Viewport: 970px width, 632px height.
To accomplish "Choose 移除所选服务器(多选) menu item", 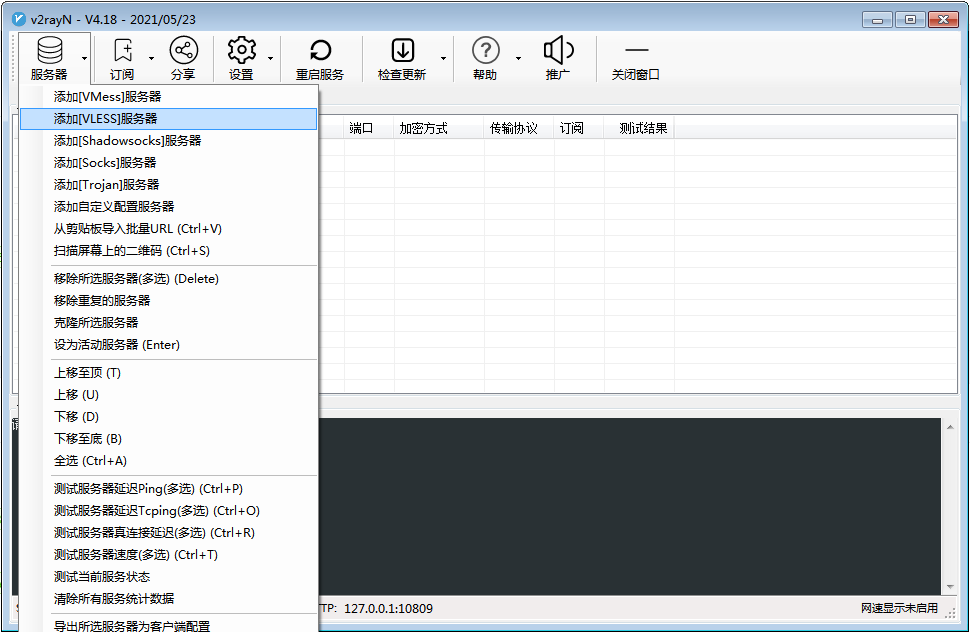I will (x=168, y=279).
